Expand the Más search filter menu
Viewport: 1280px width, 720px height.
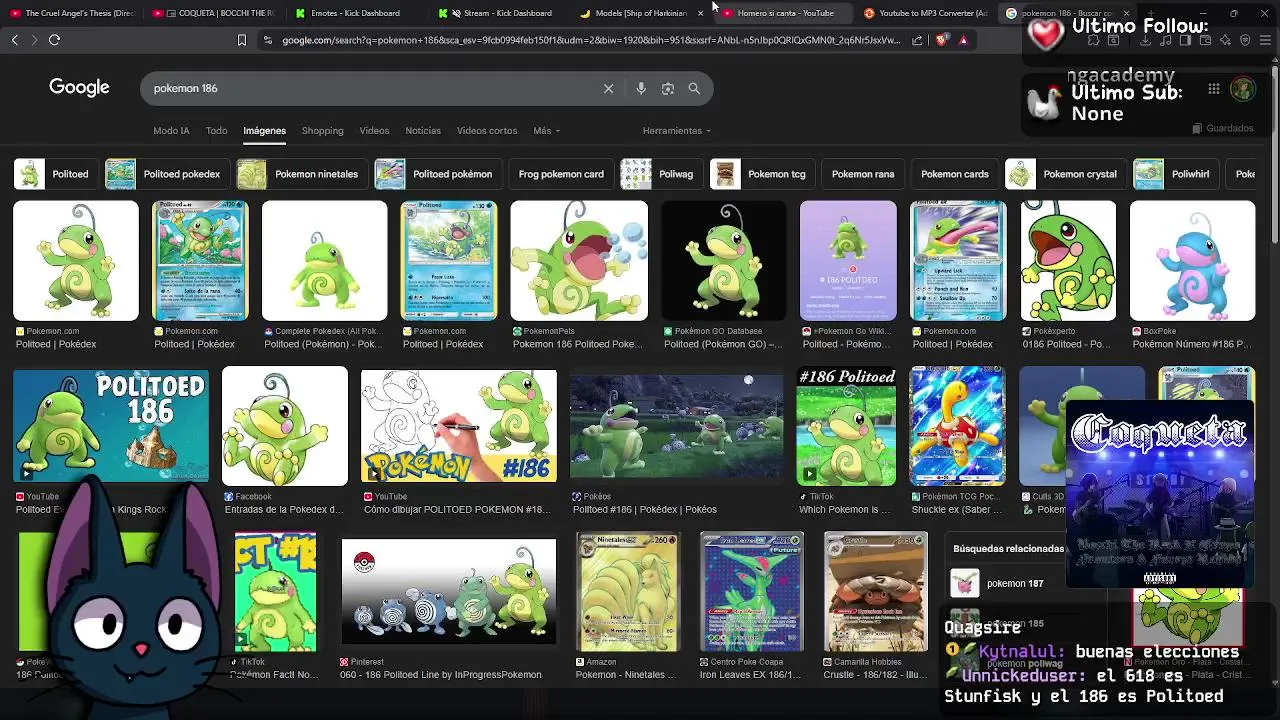pyautogui.click(x=546, y=130)
